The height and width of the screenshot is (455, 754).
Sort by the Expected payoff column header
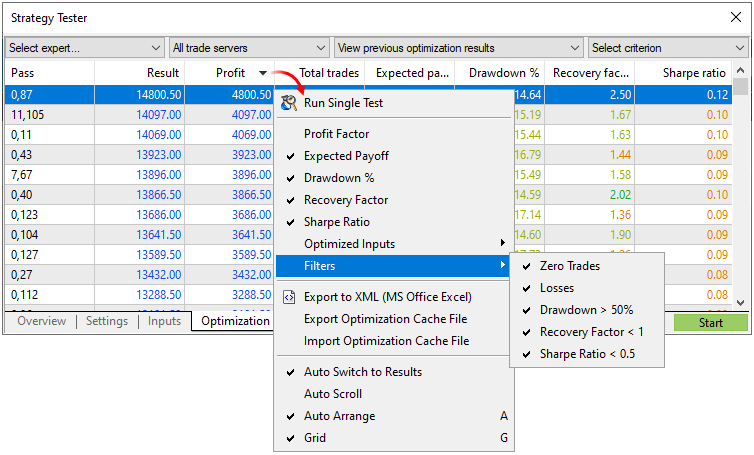[410, 73]
